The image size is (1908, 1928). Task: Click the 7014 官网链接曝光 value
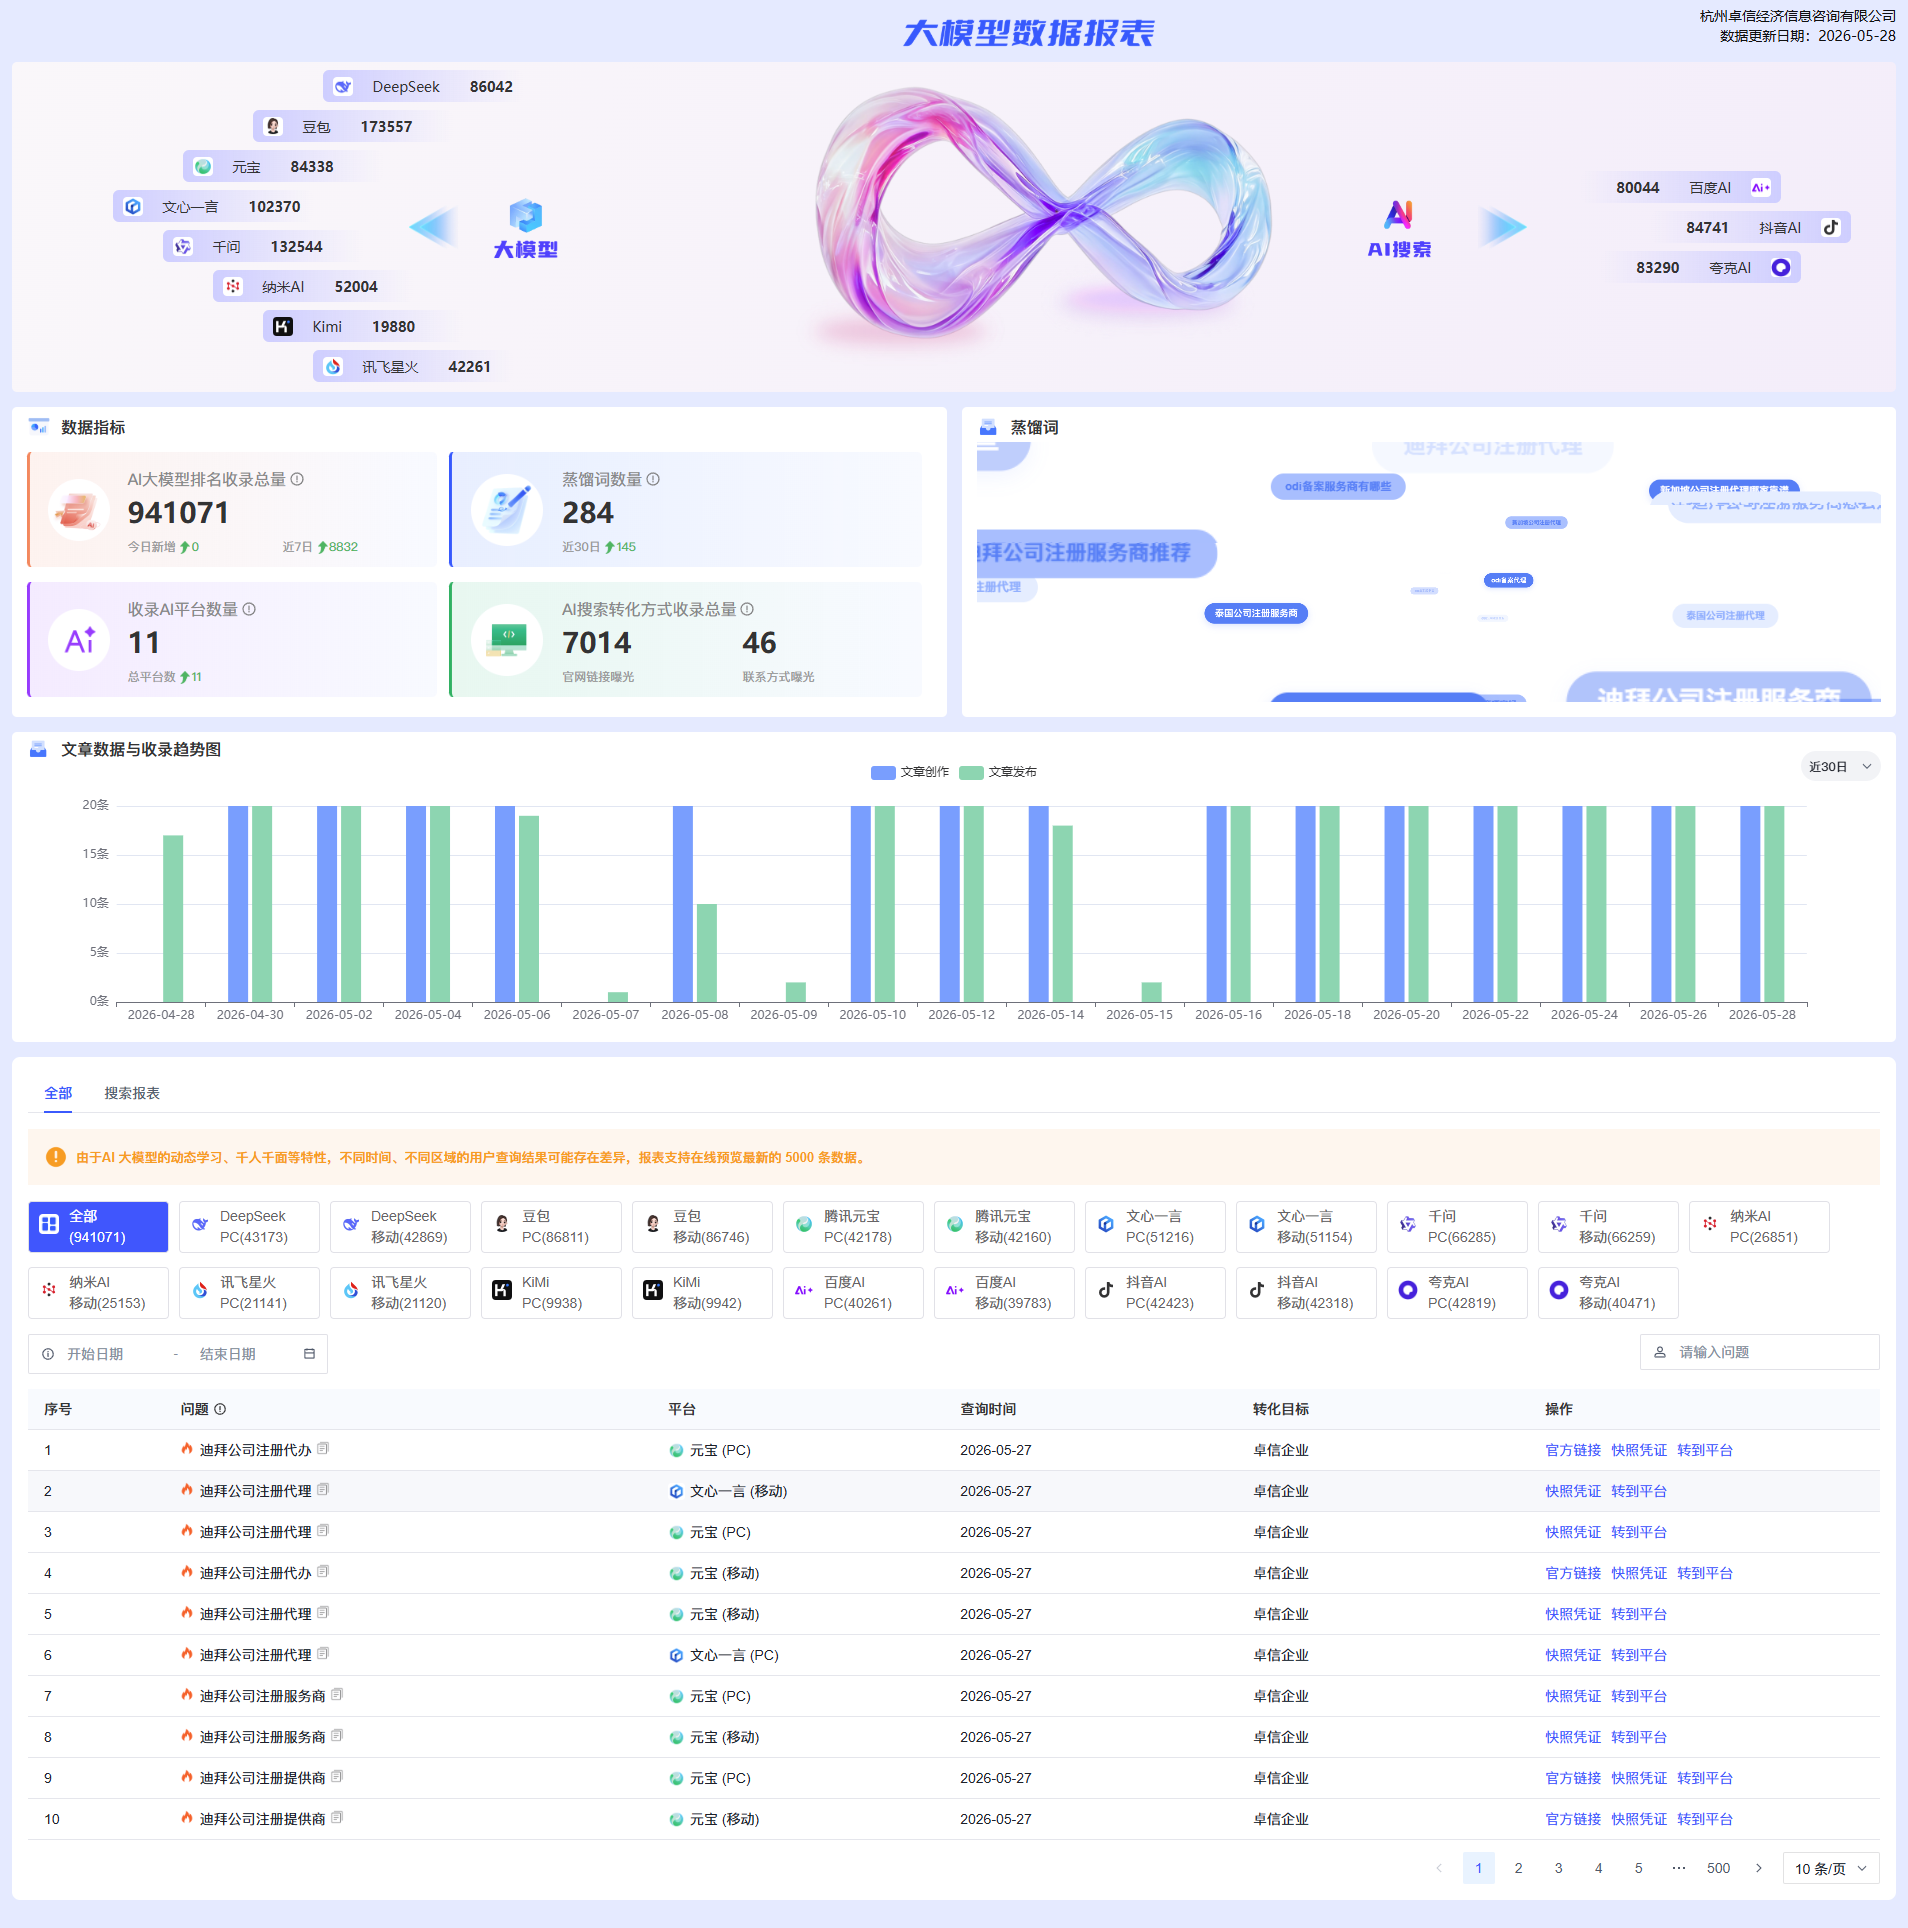(597, 642)
